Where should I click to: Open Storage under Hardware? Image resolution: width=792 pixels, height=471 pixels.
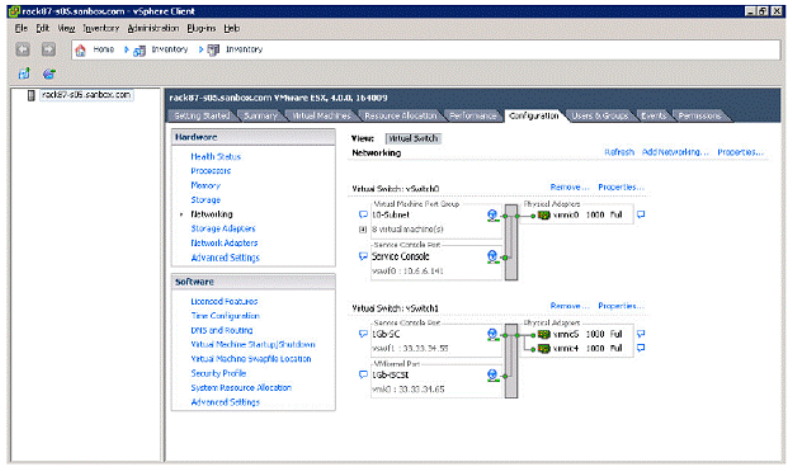coord(206,200)
